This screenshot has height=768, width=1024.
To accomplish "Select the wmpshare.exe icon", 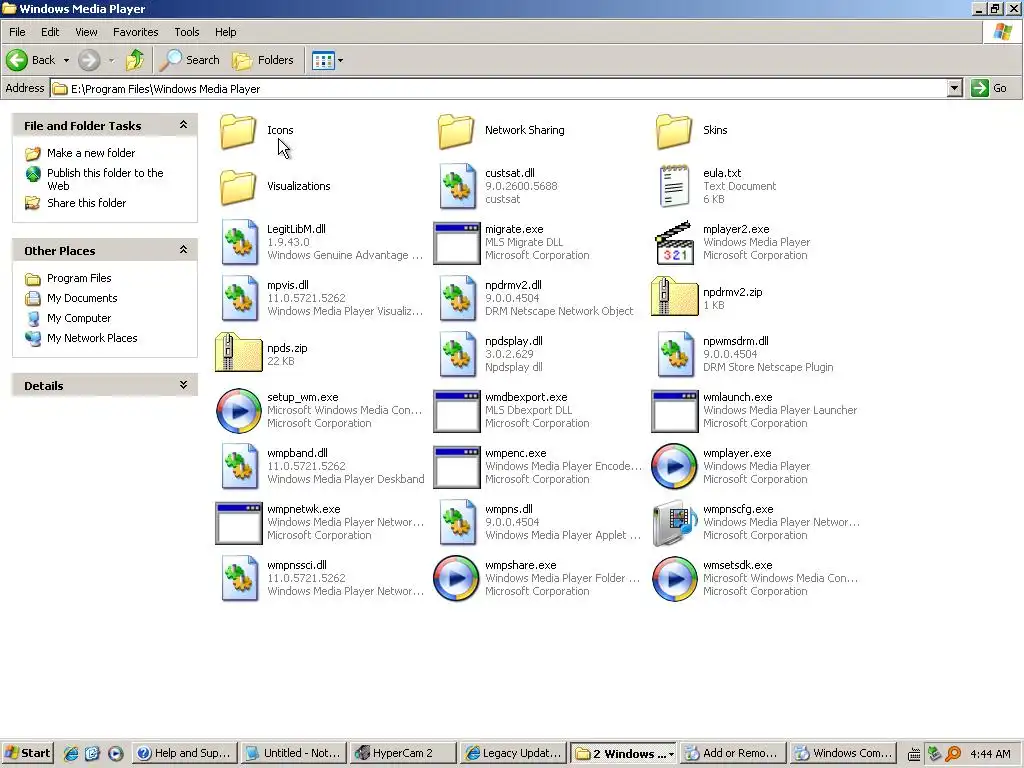I will coord(456,579).
